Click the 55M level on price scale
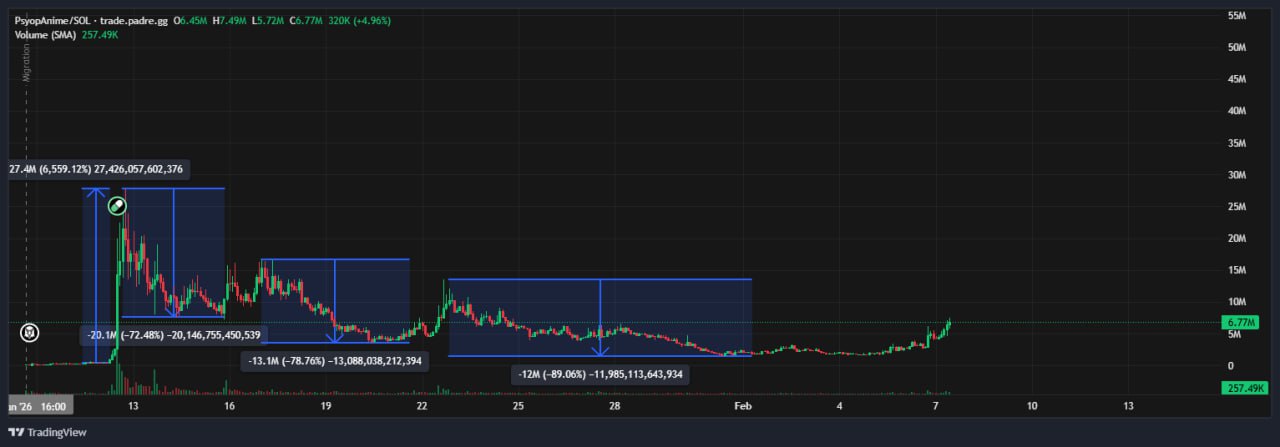The width and height of the screenshot is (1280, 447). click(x=1235, y=16)
